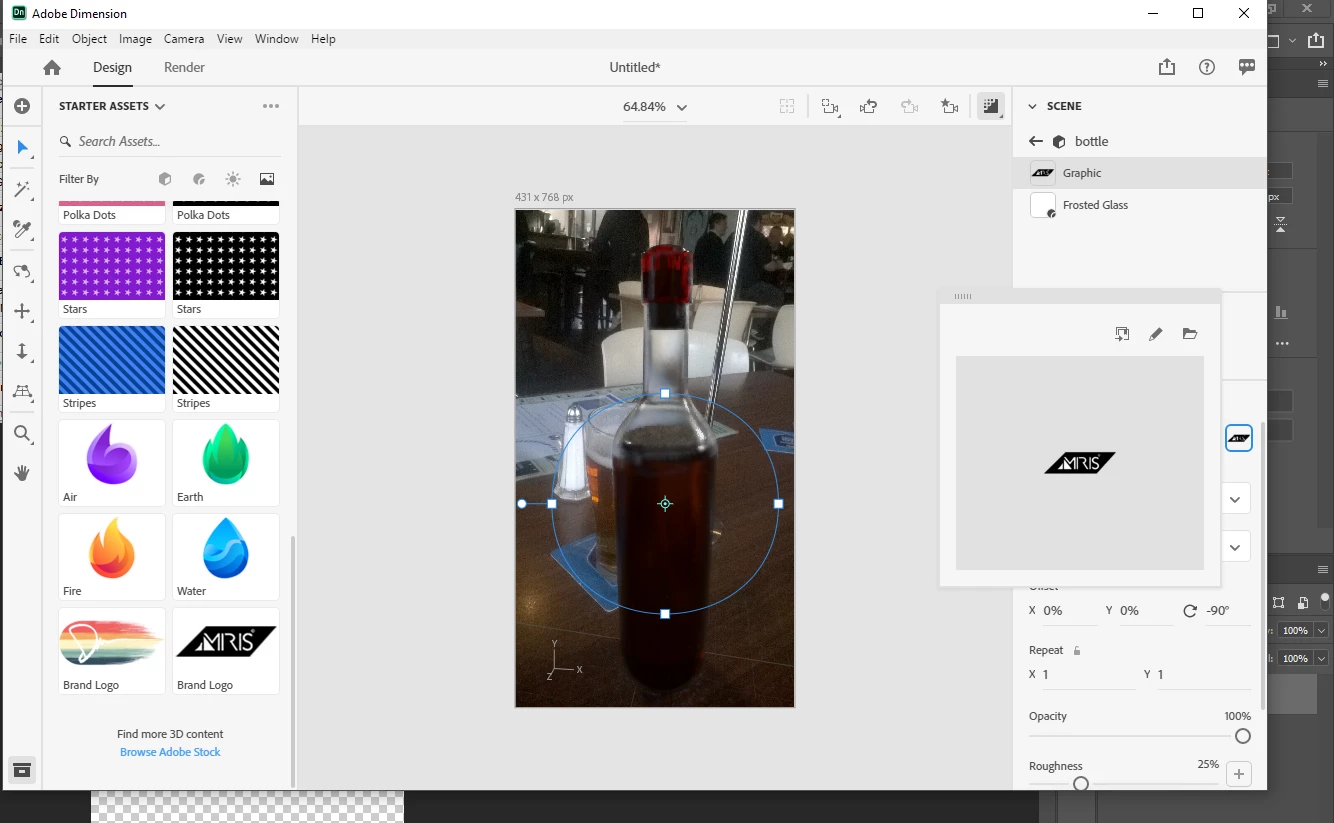The image size is (1334, 823).
Task: Toggle the Render Preview button
Action: click(x=990, y=106)
